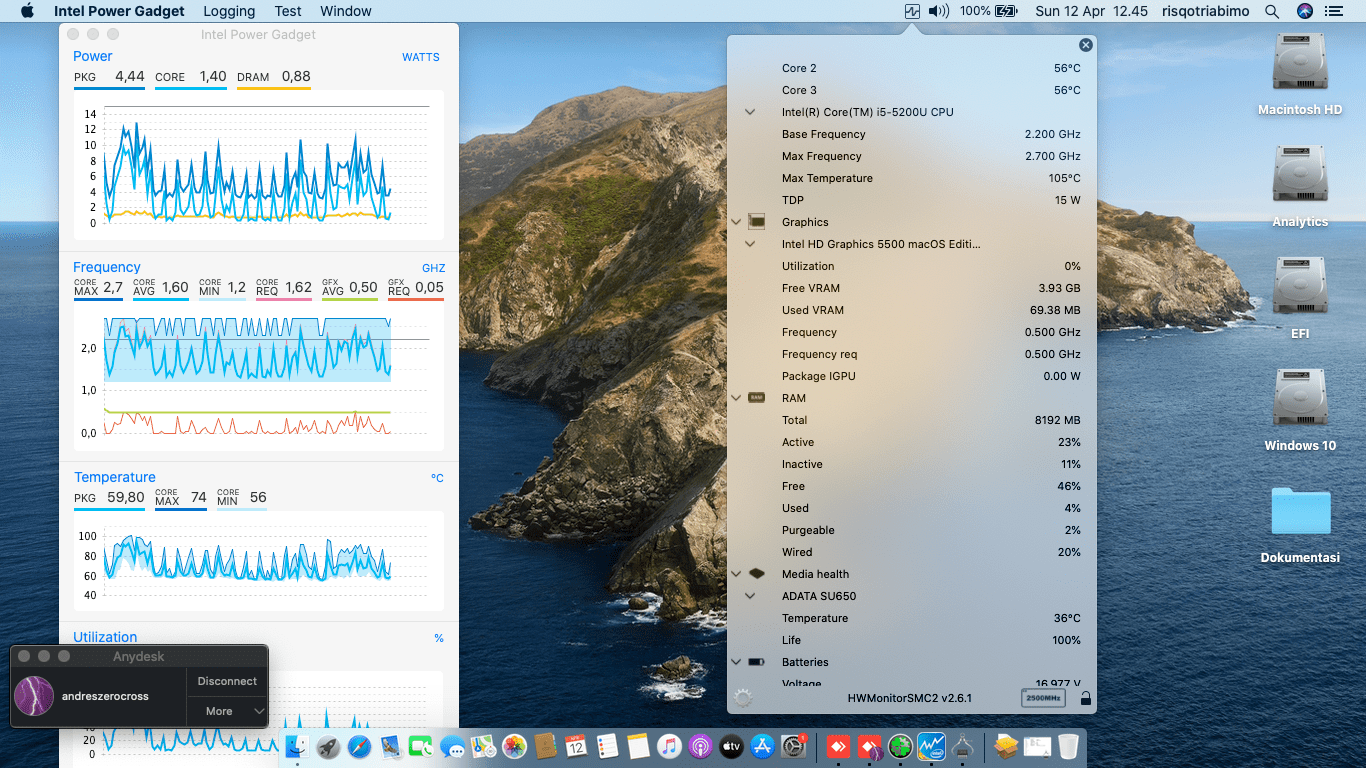Screen dimensions: 1366x768
Task: Collapse the Intel HD Graphics 5500 entry
Action: (x=750, y=244)
